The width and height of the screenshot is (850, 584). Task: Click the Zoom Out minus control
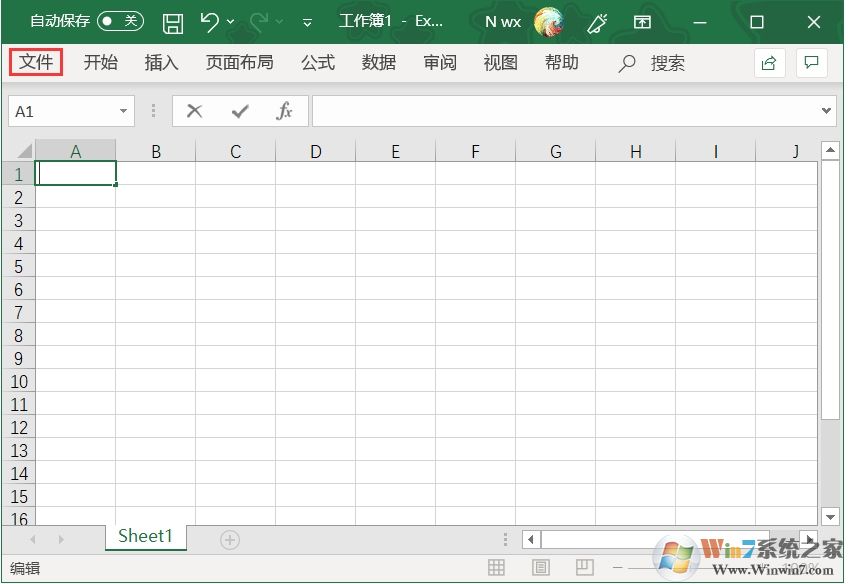click(620, 567)
